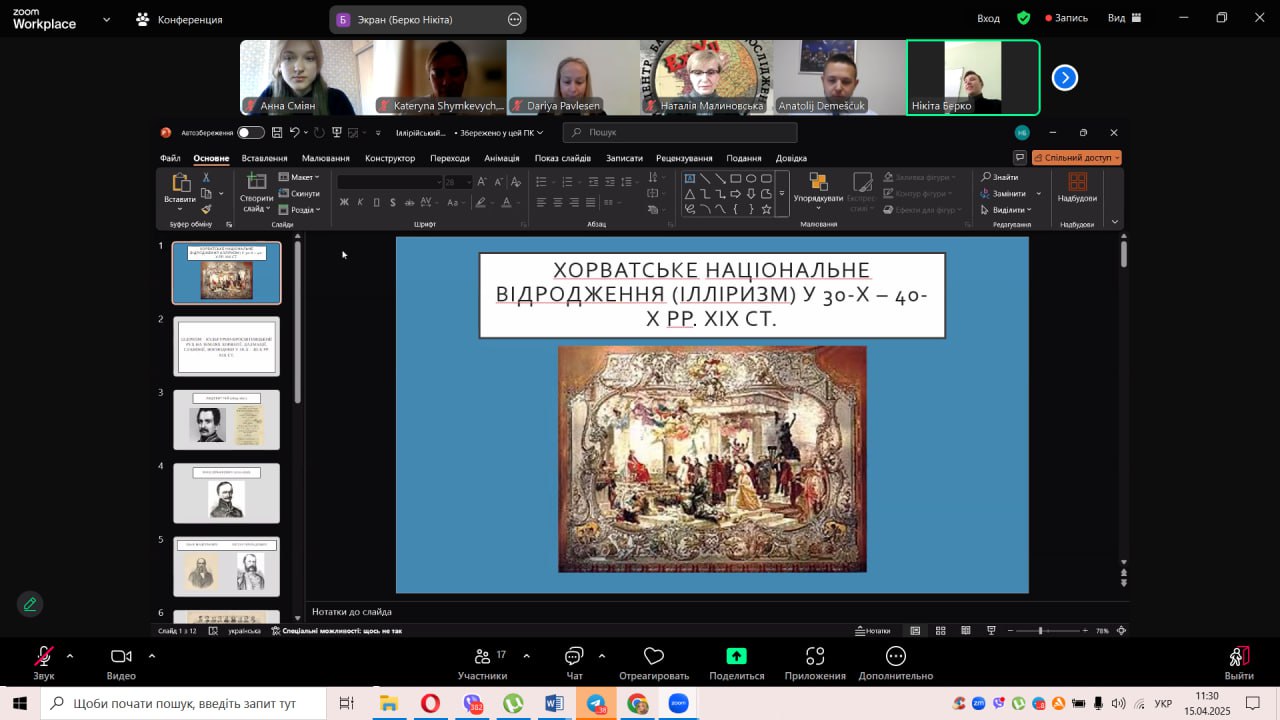Image resolution: width=1280 pixels, height=720 pixels.
Task: Toggle Underline (П) formatting
Action: coord(376,202)
